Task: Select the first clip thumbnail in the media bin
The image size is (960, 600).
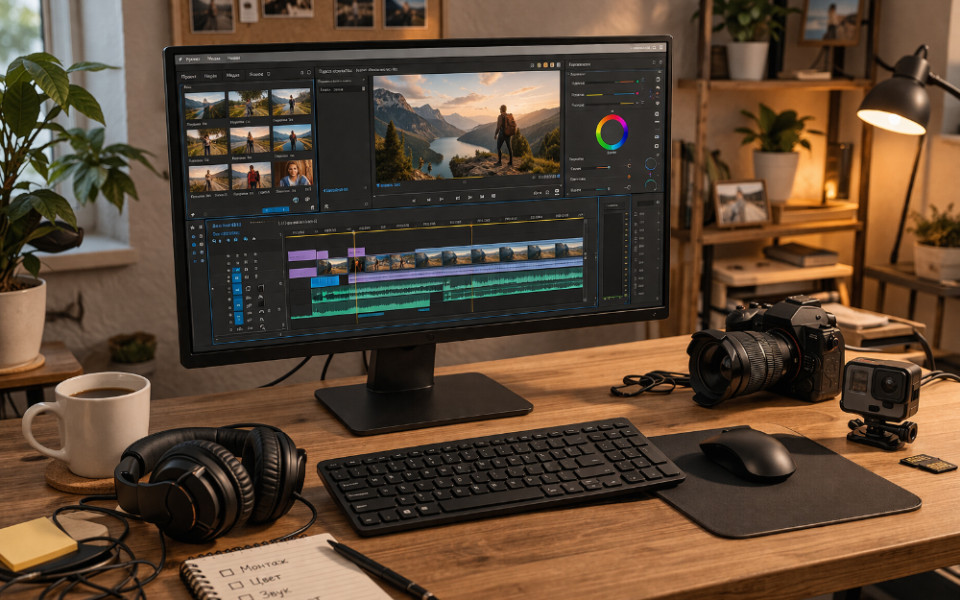Action: click(x=205, y=105)
